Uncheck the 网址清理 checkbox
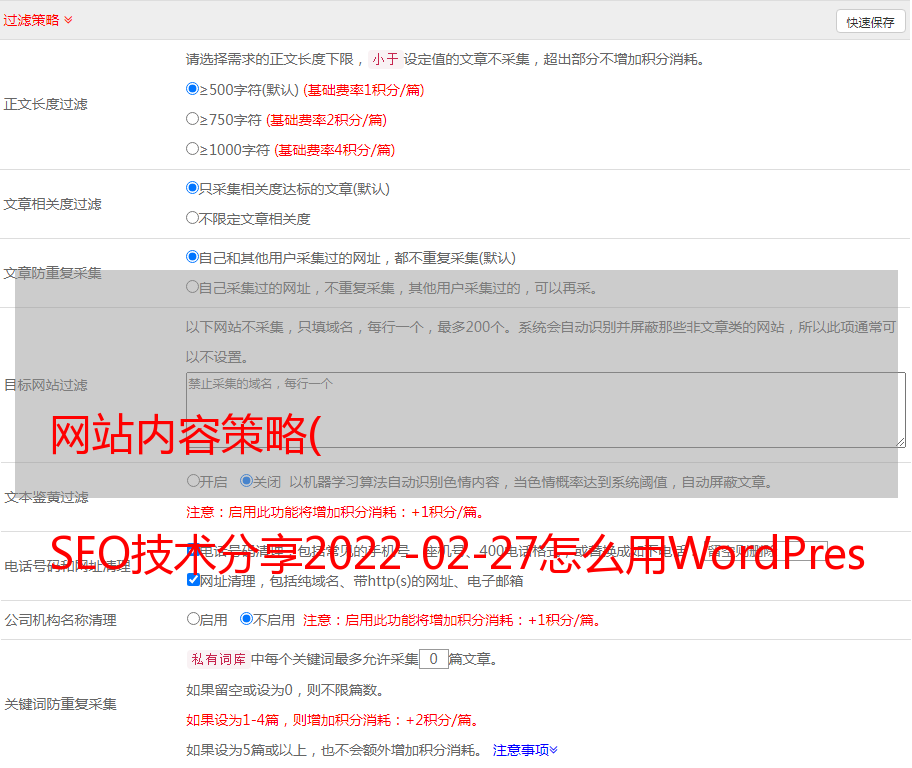The image size is (912, 768). click(194, 579)
